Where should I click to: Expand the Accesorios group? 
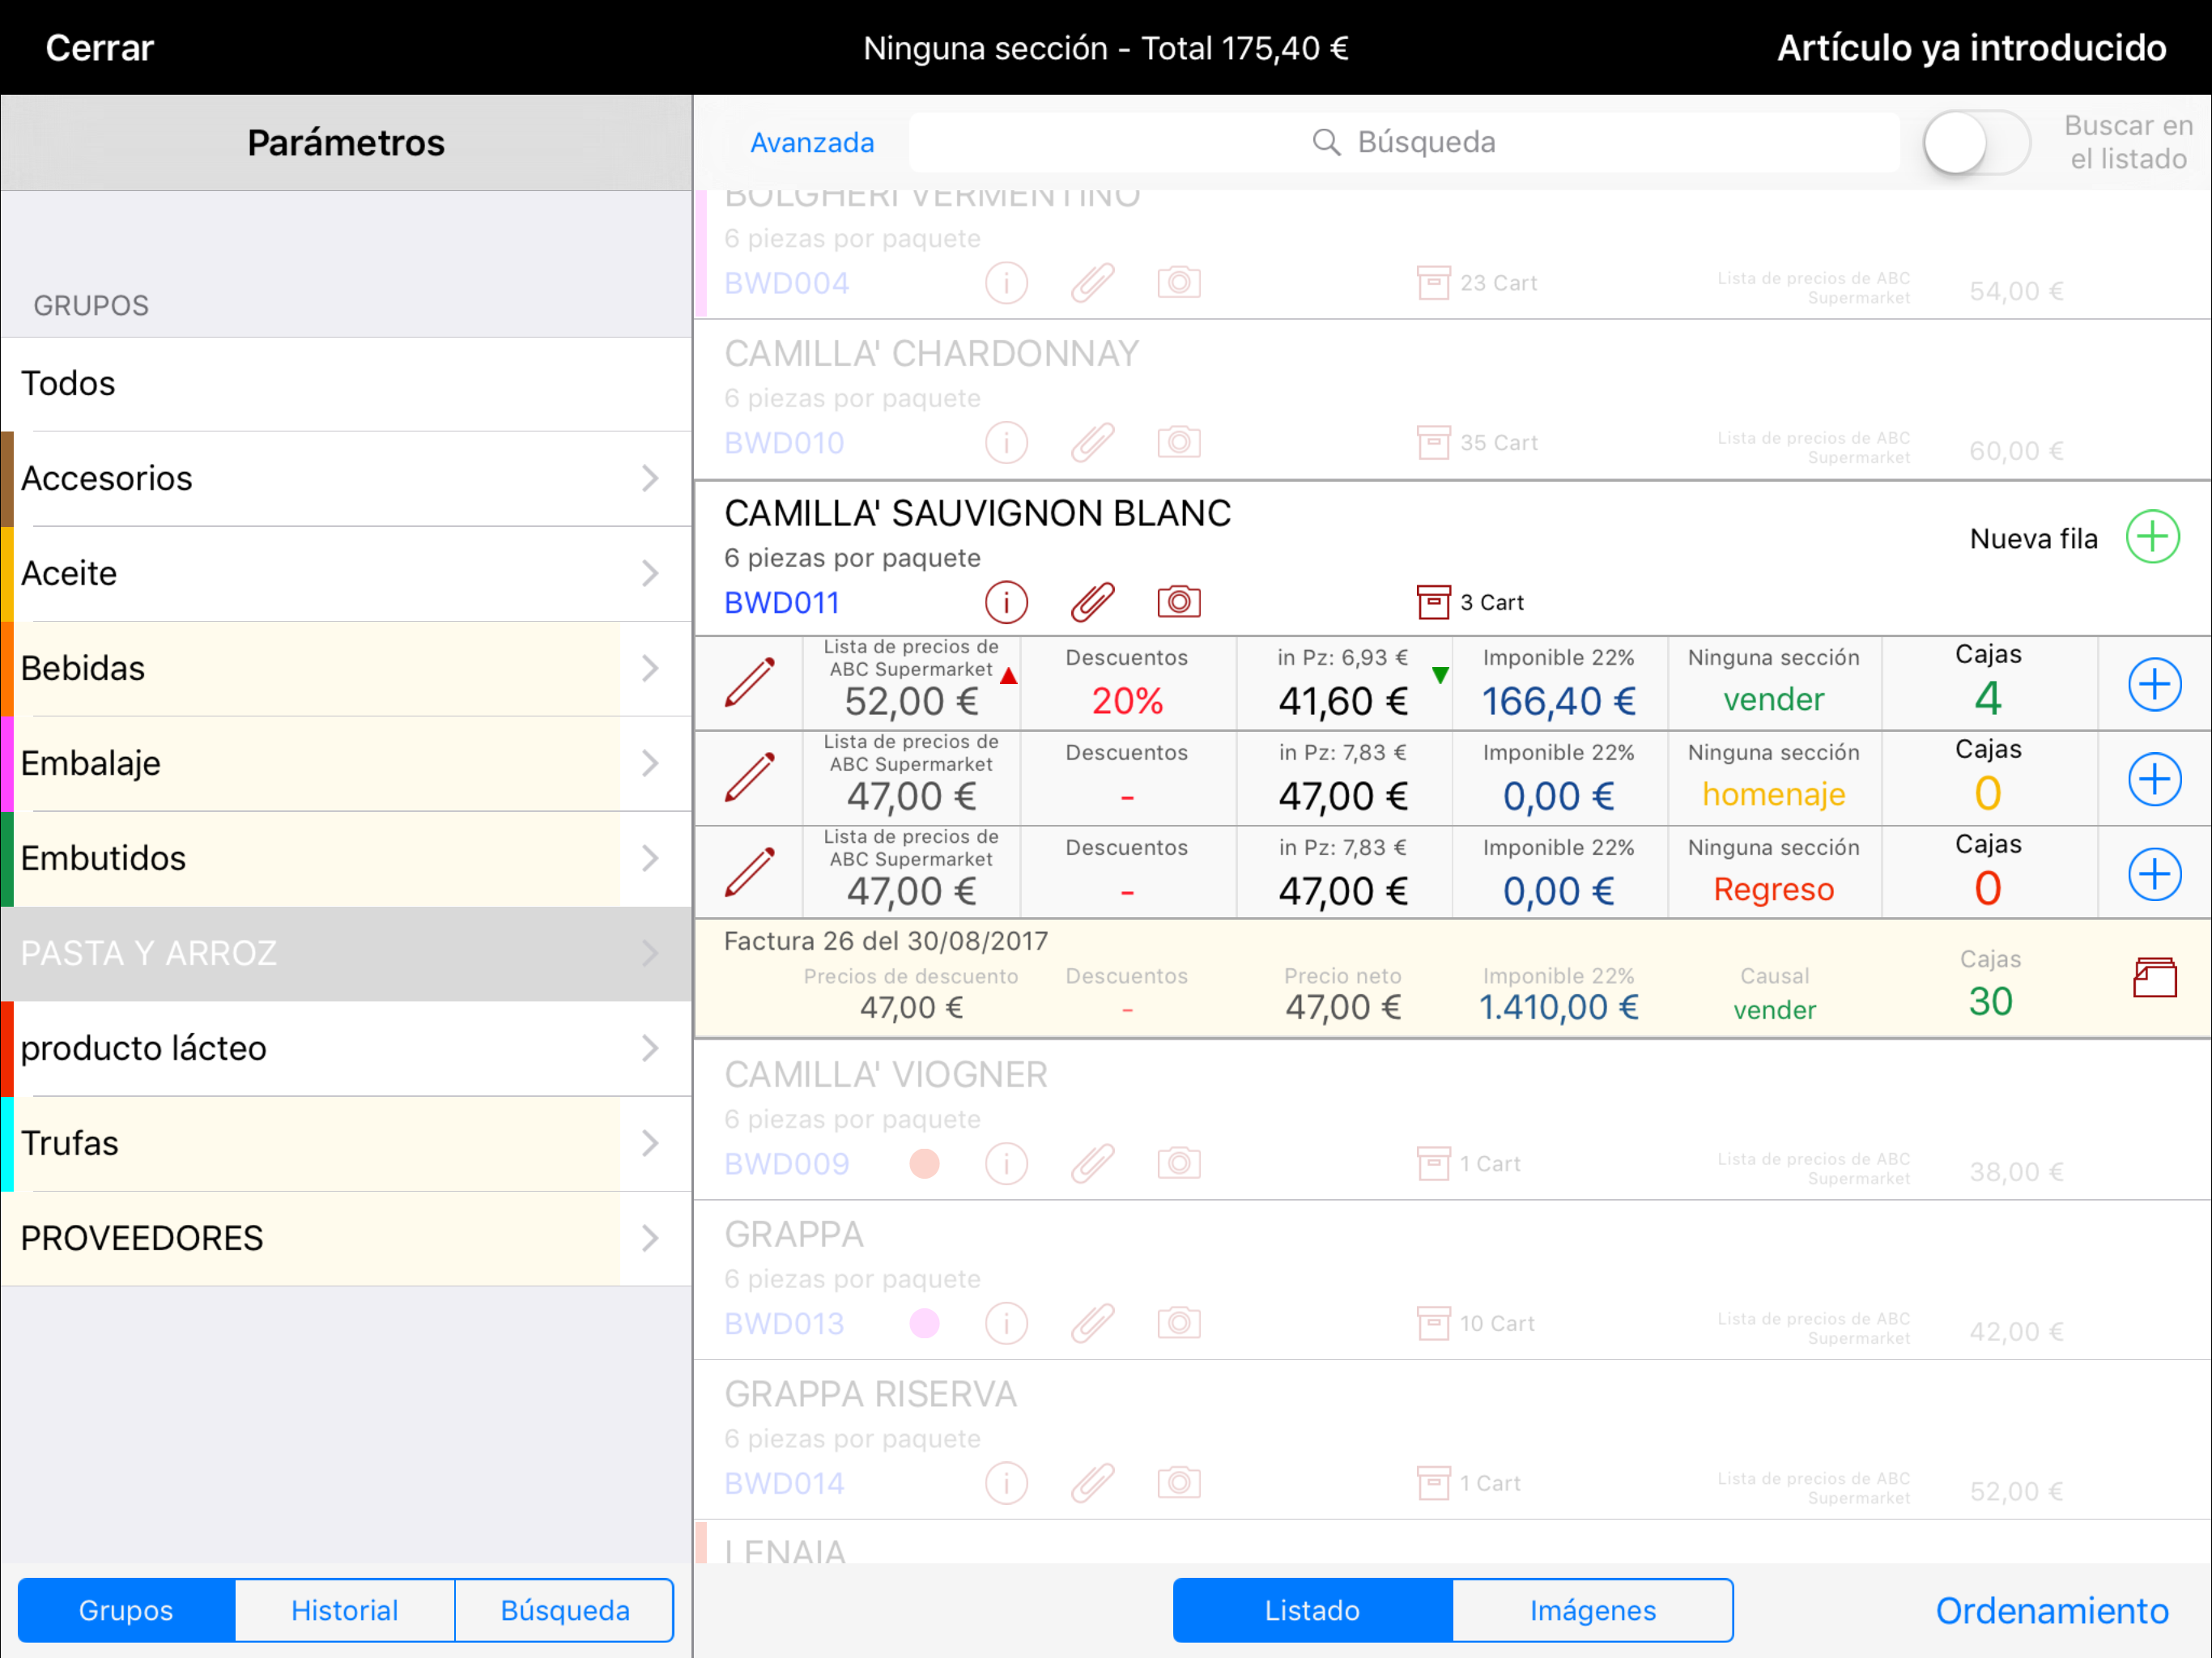click(650, 478)
